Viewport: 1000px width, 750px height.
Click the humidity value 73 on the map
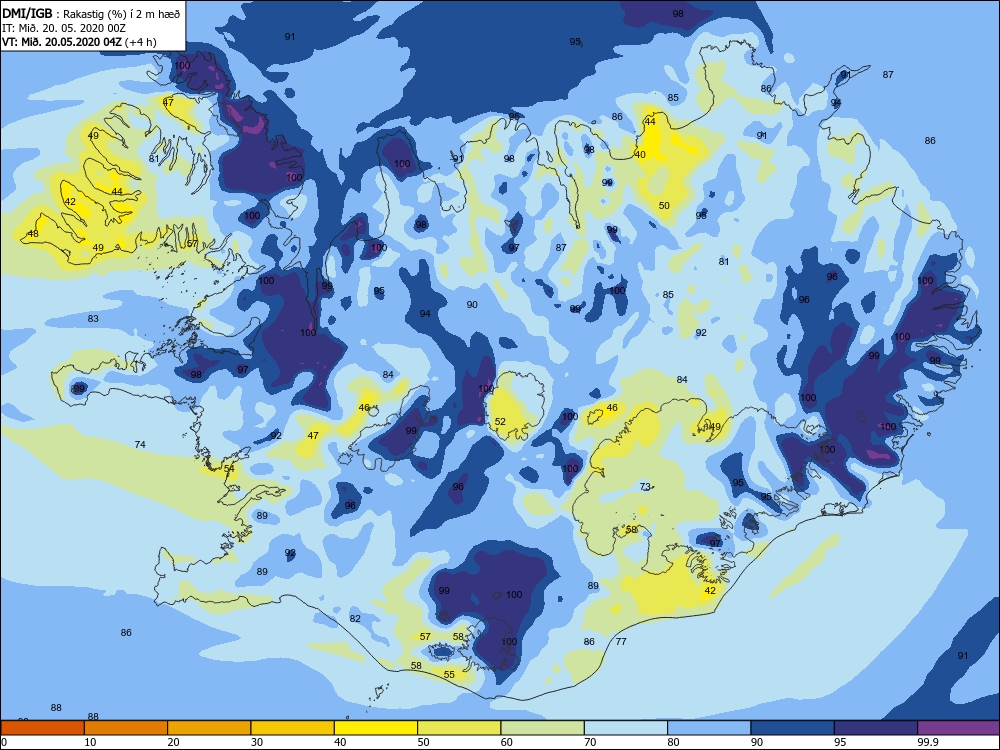(x=645, y=487)
